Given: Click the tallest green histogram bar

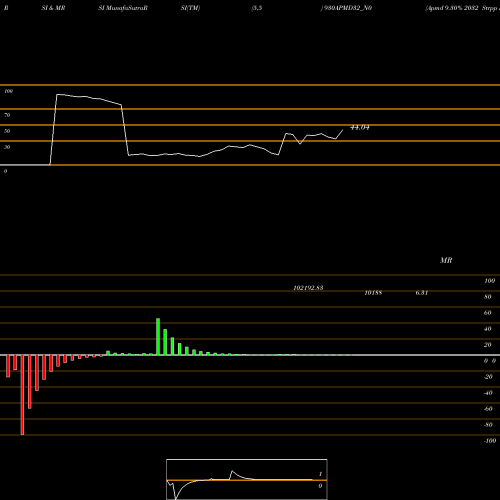Looking at the screenshot, I should tap(158, 337).
